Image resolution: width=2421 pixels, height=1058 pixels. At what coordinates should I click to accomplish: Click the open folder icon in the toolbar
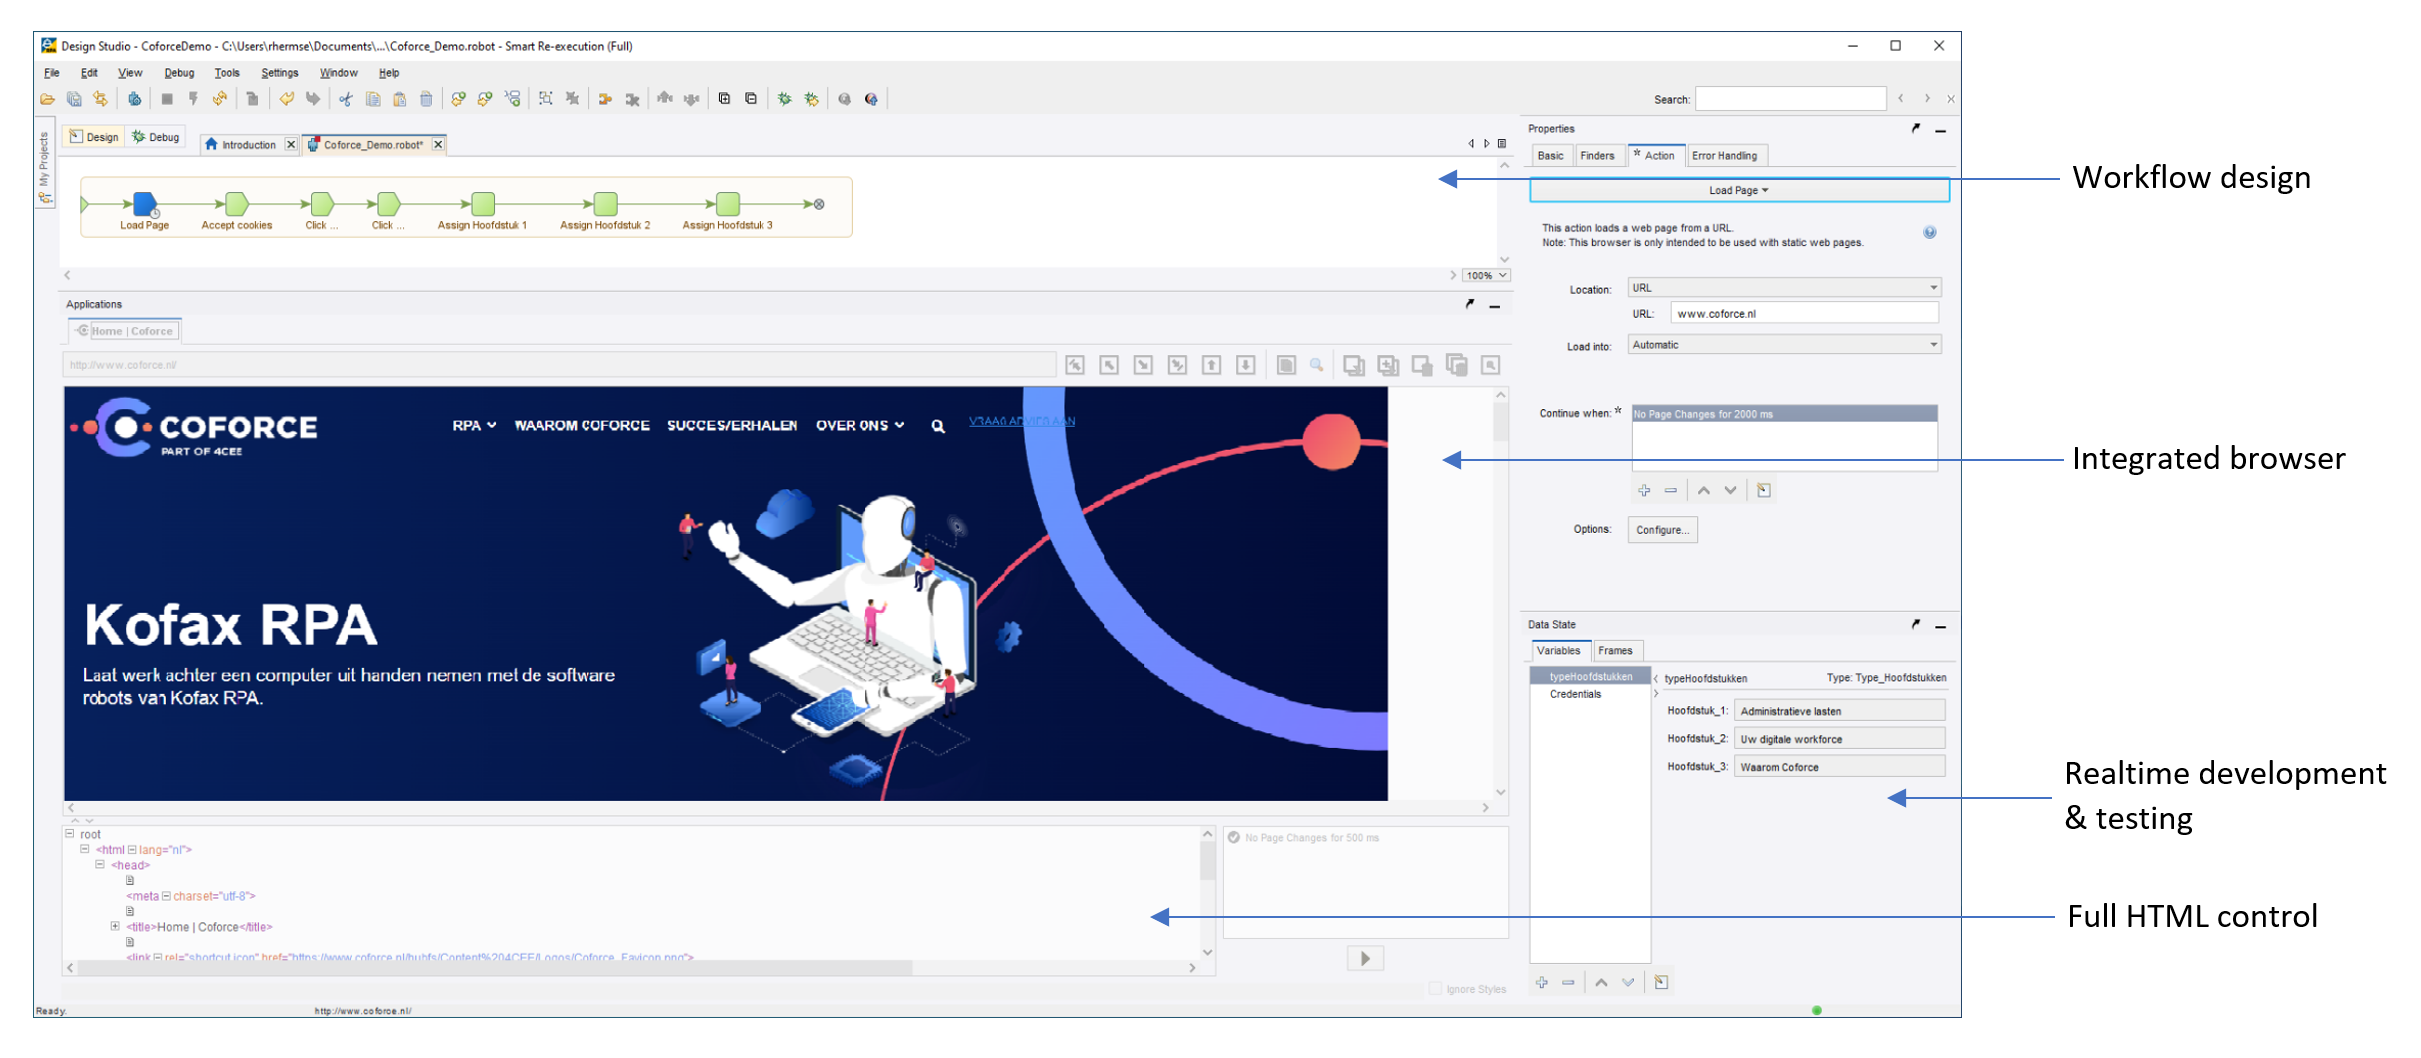click(x=47, y=99)
